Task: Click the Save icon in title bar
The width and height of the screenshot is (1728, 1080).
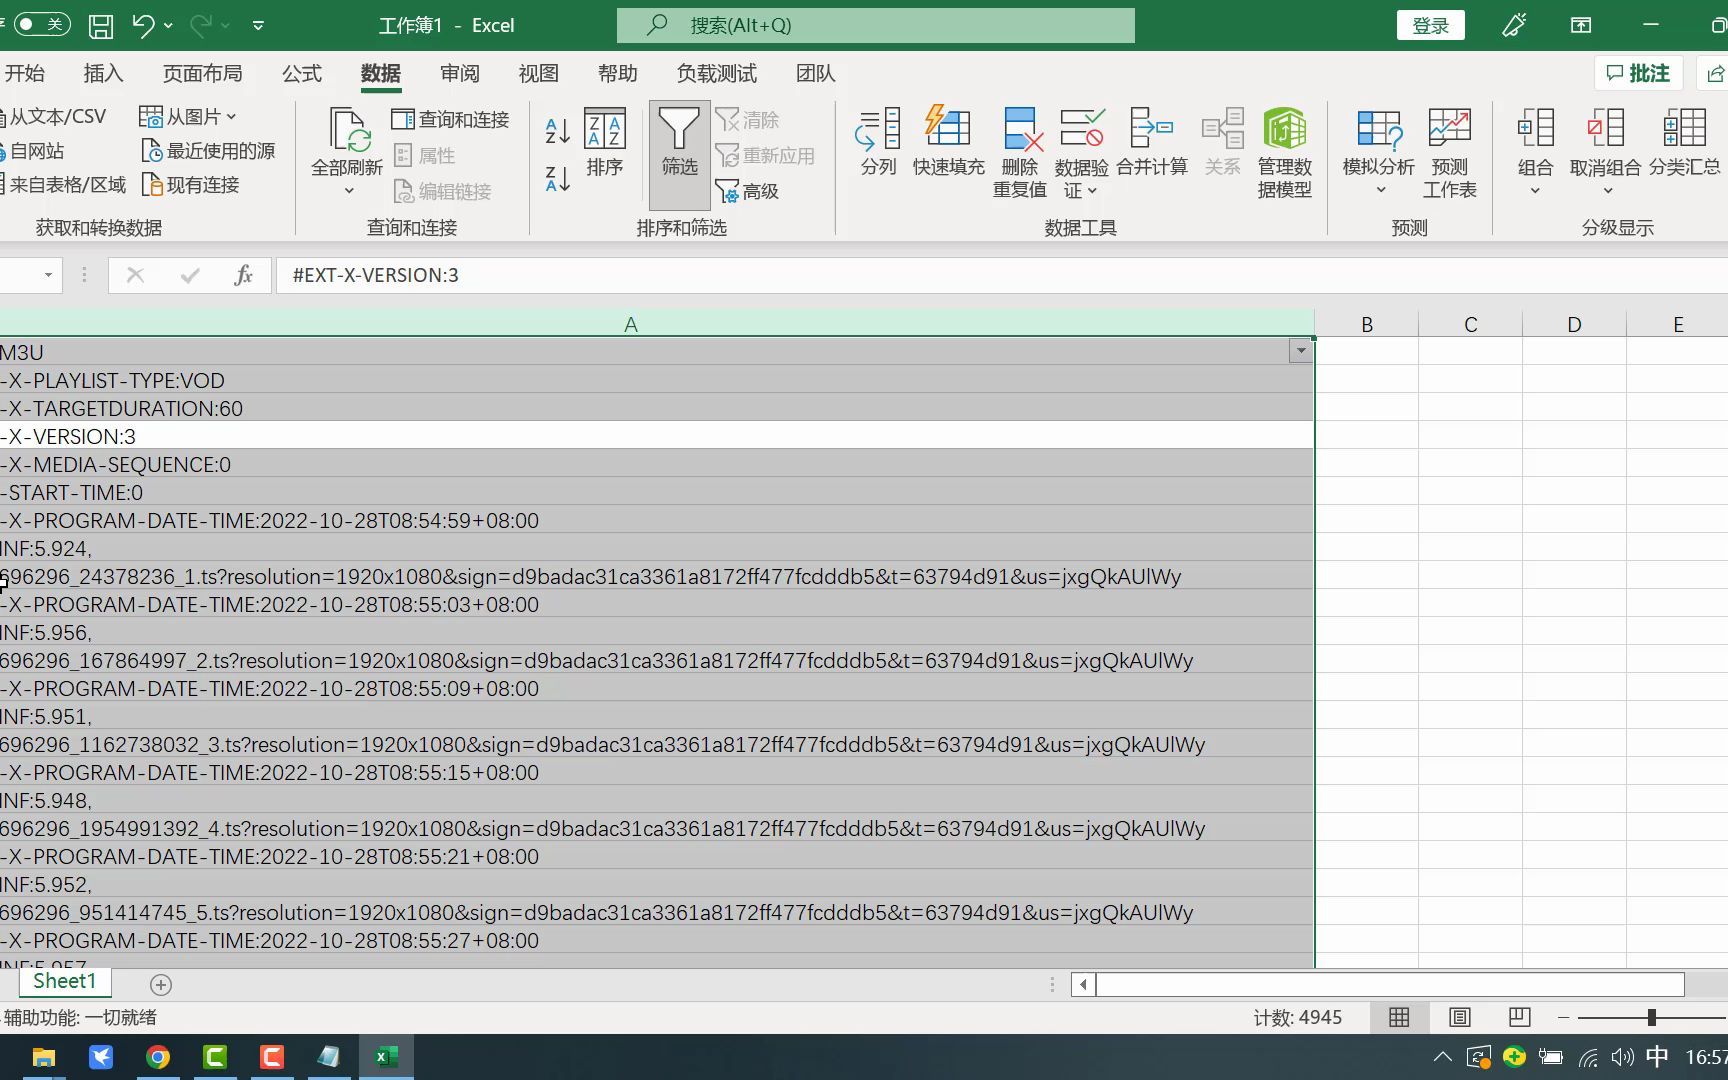Action: tap(101, 25)
